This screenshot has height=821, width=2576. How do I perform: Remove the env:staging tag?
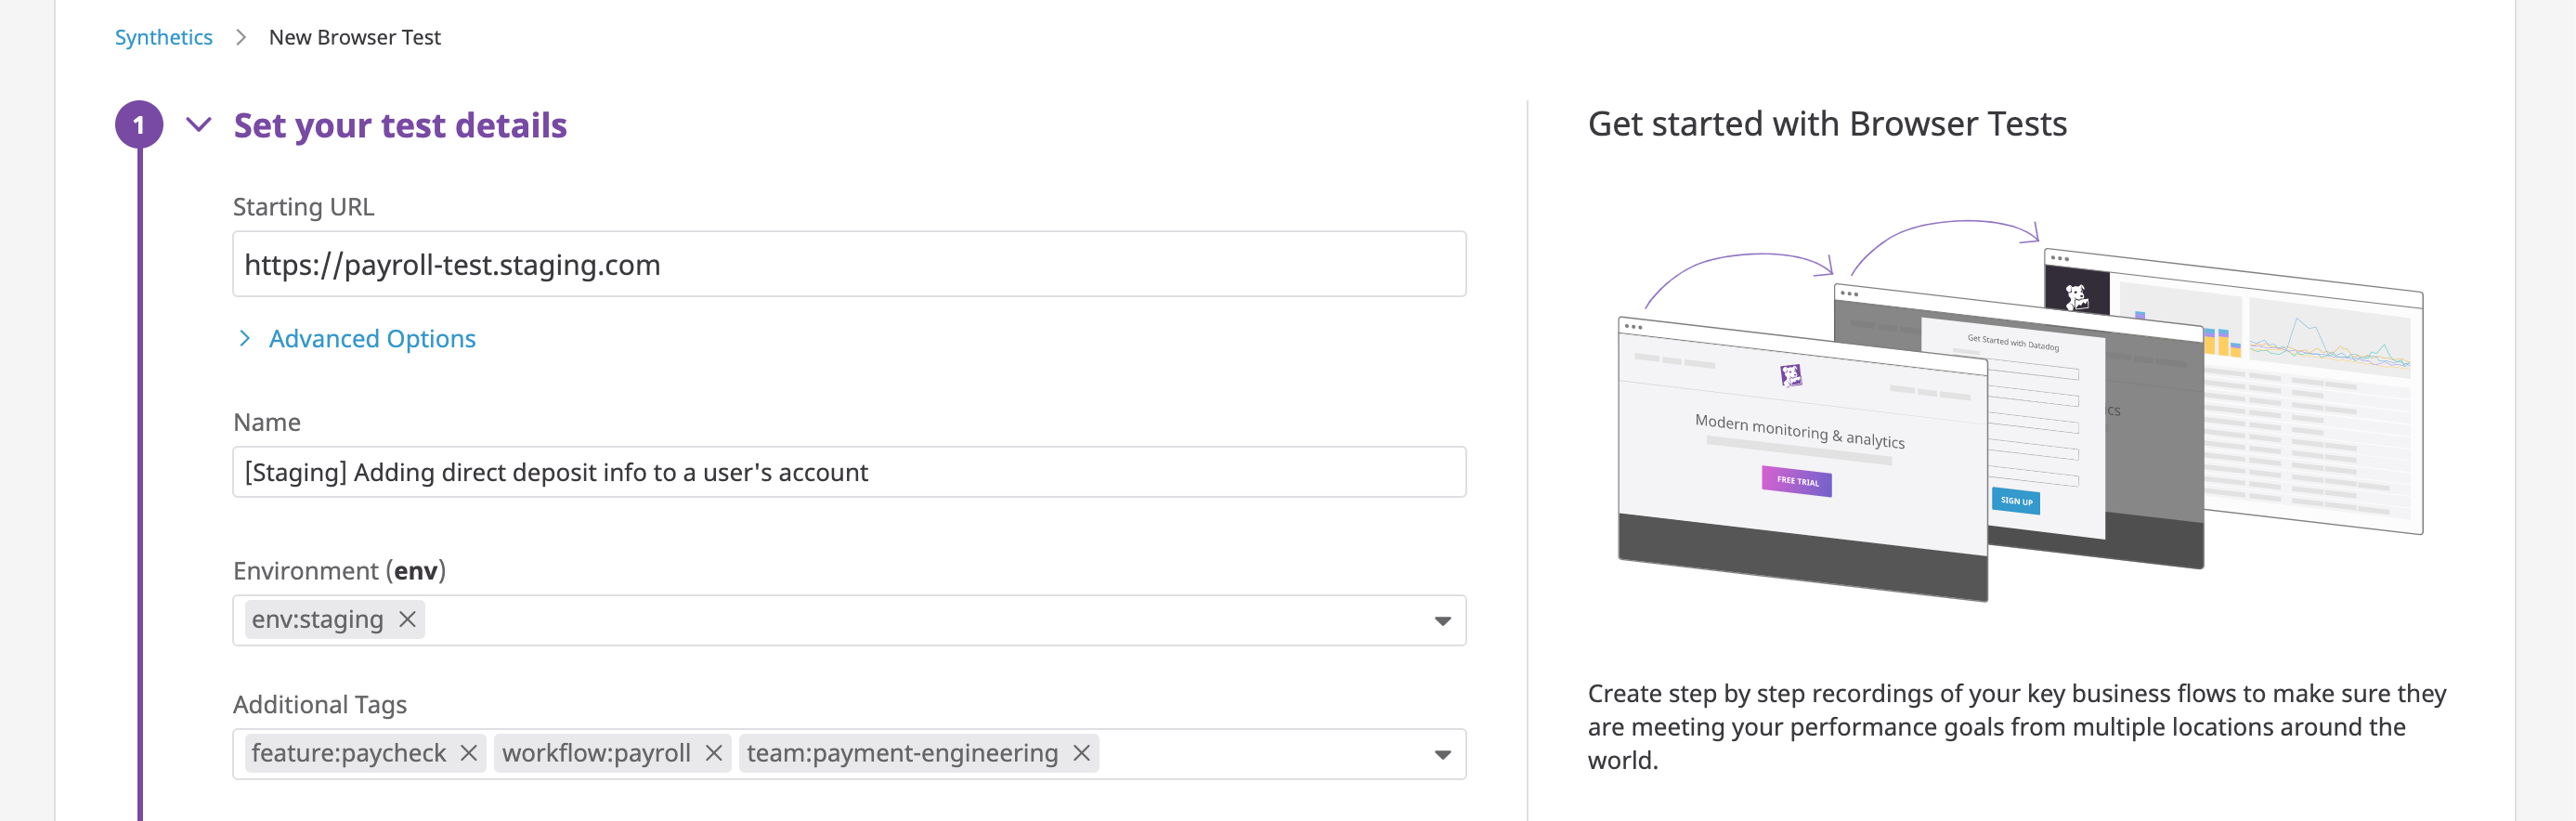(407, 619)
